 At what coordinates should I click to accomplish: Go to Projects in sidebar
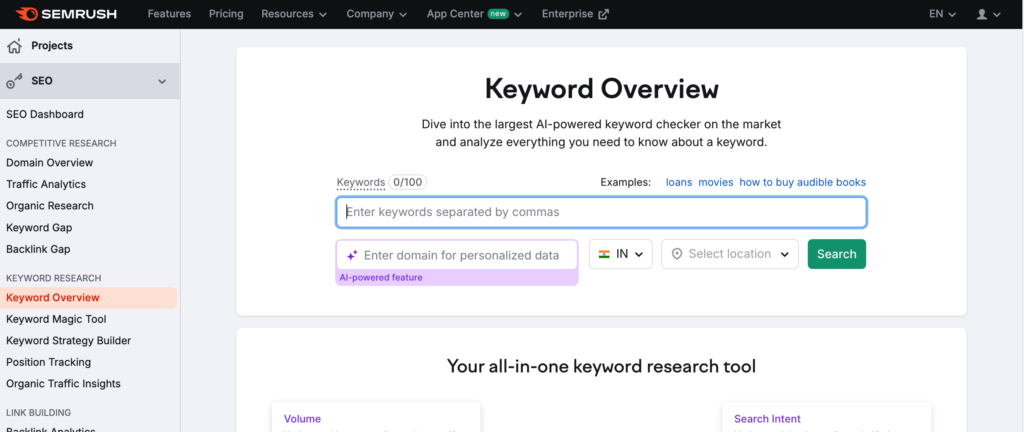point(52,46)
